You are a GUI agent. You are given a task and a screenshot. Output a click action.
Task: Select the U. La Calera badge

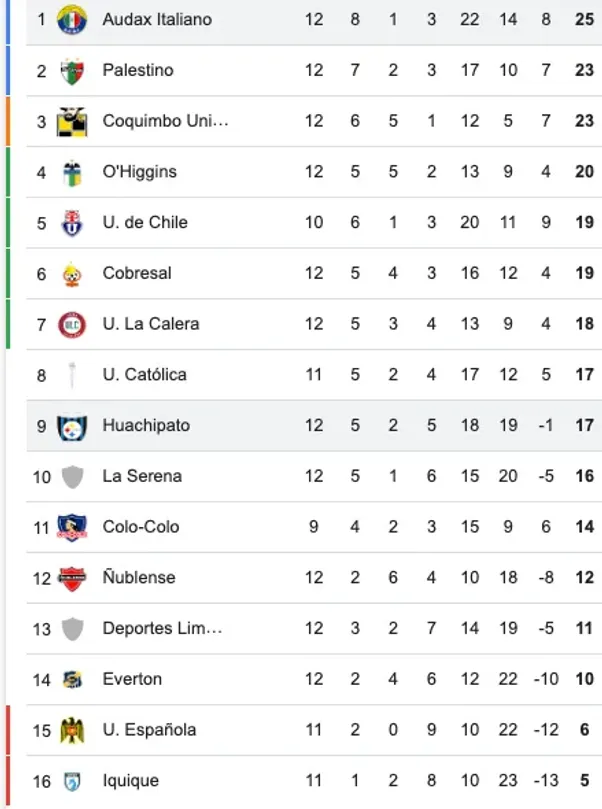[72, 324]
